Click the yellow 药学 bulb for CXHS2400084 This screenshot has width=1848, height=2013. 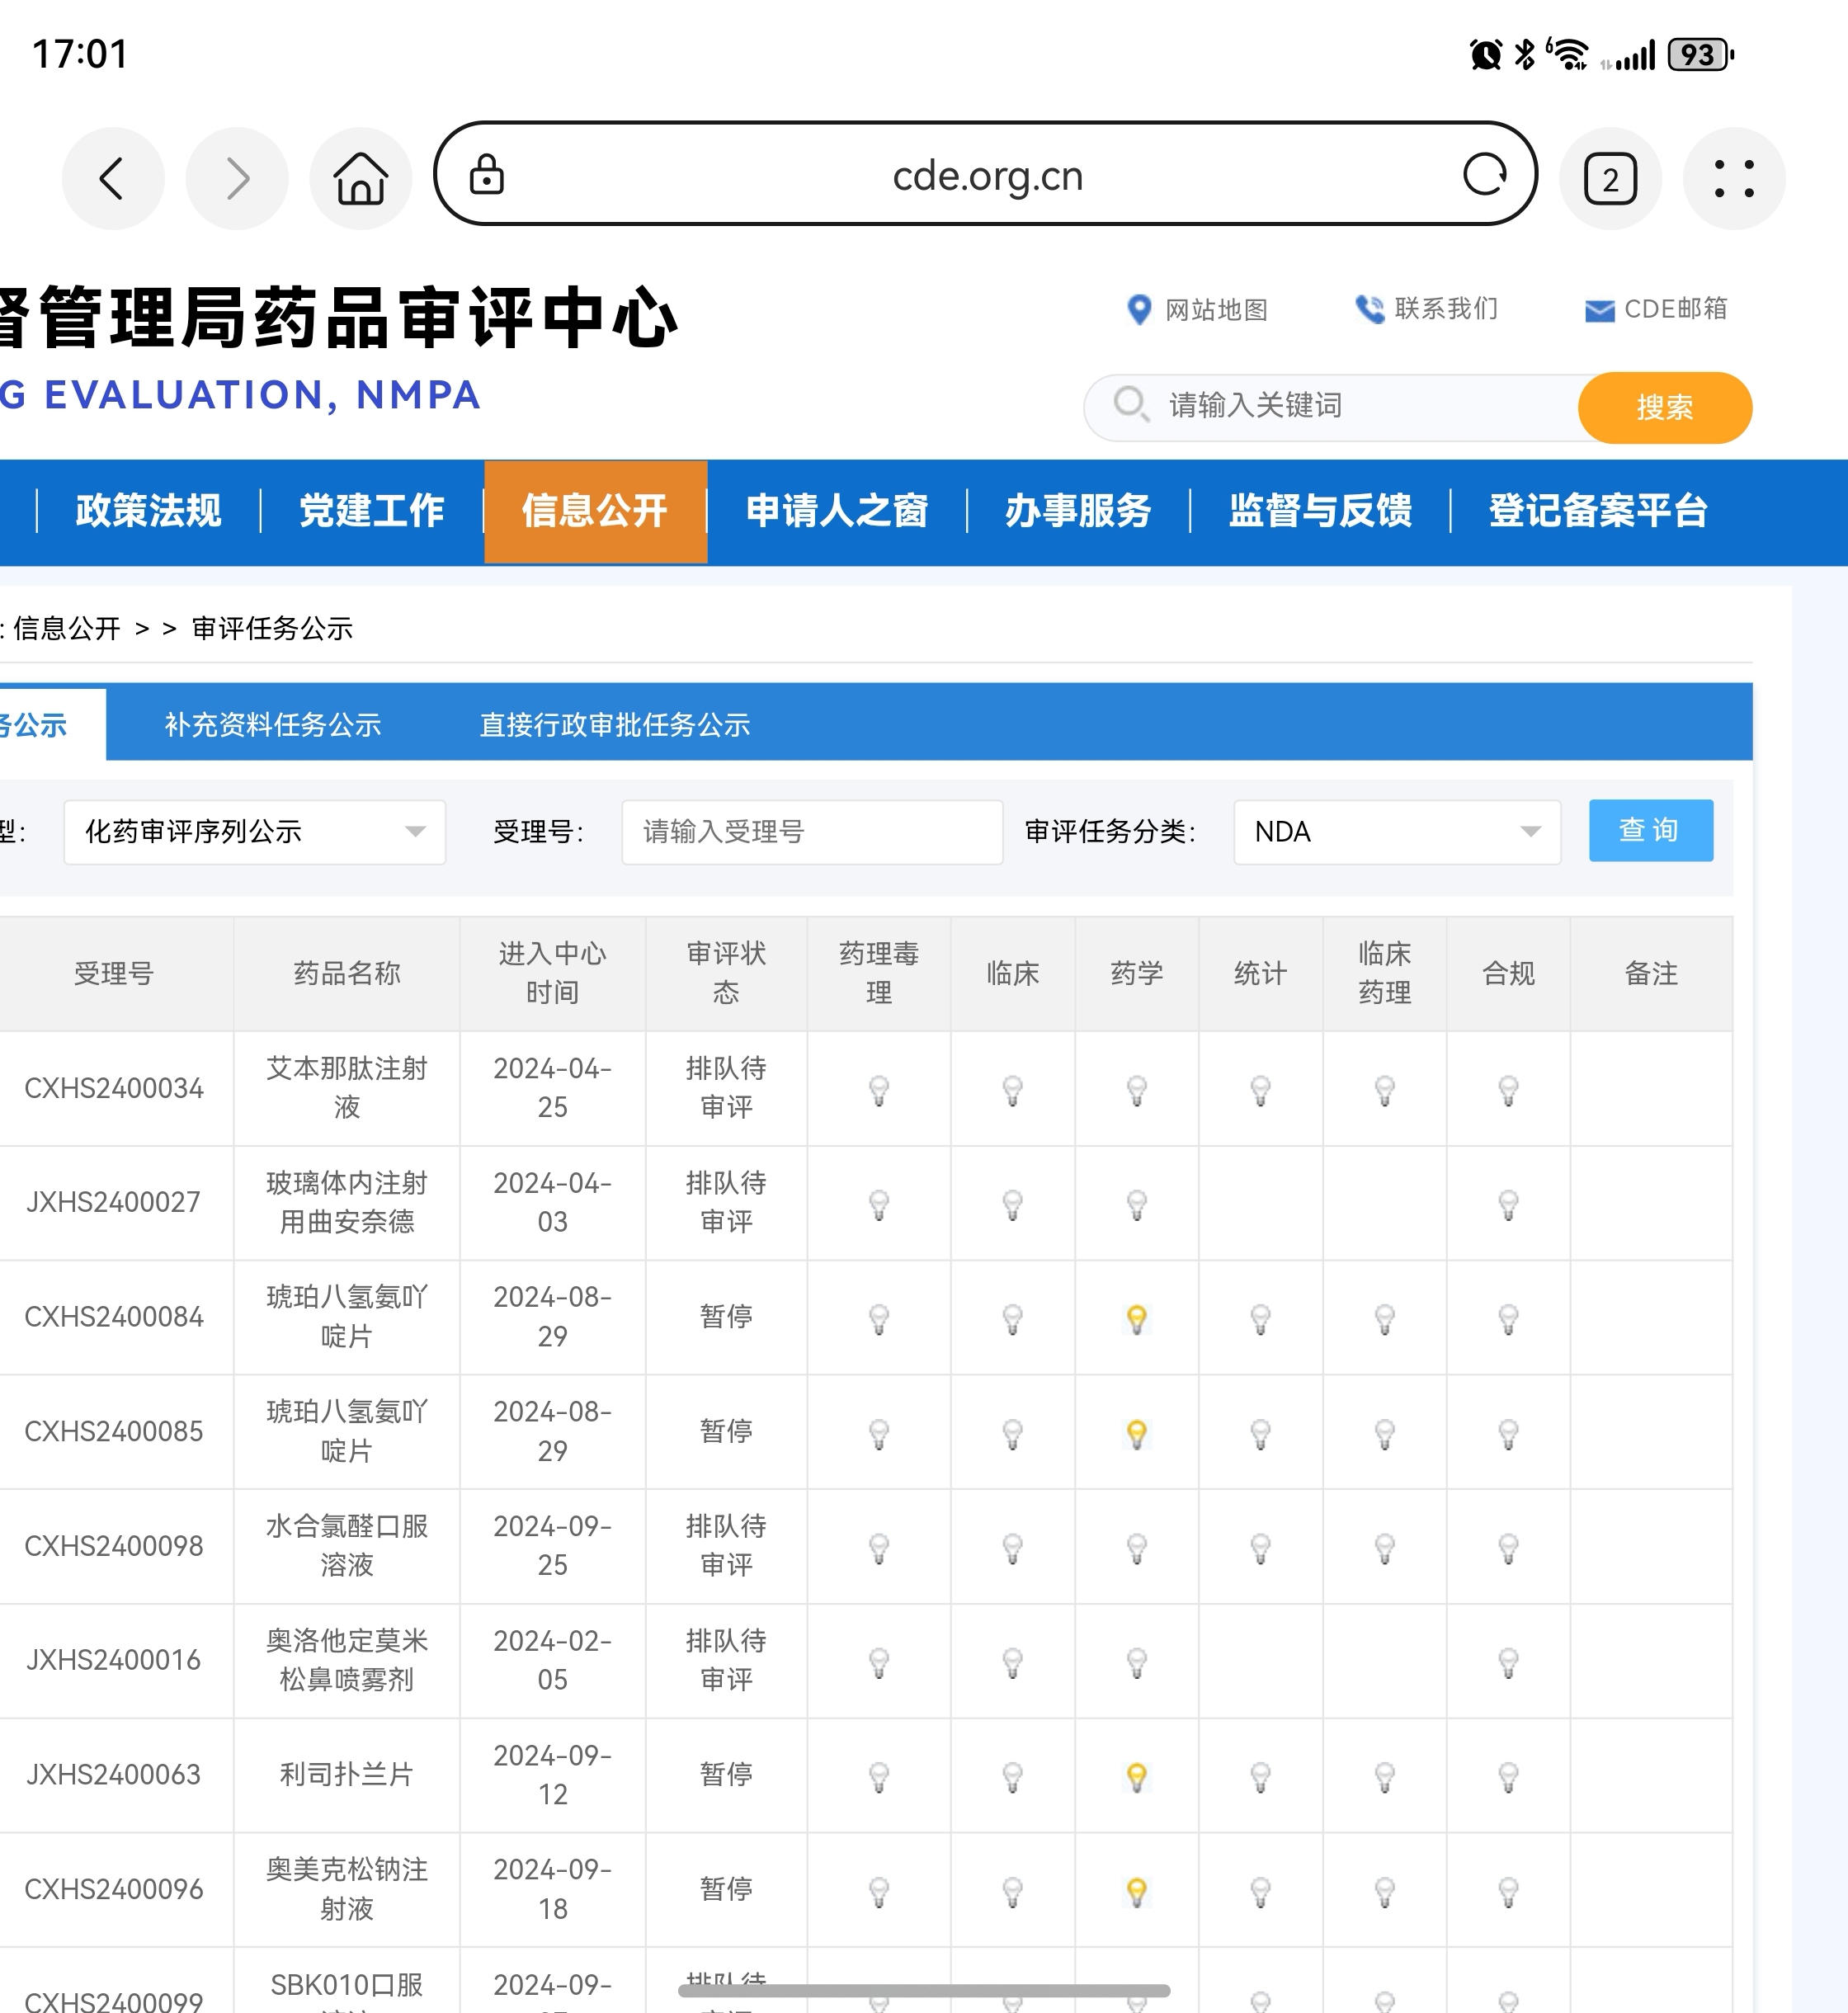click(1136, 1319)
